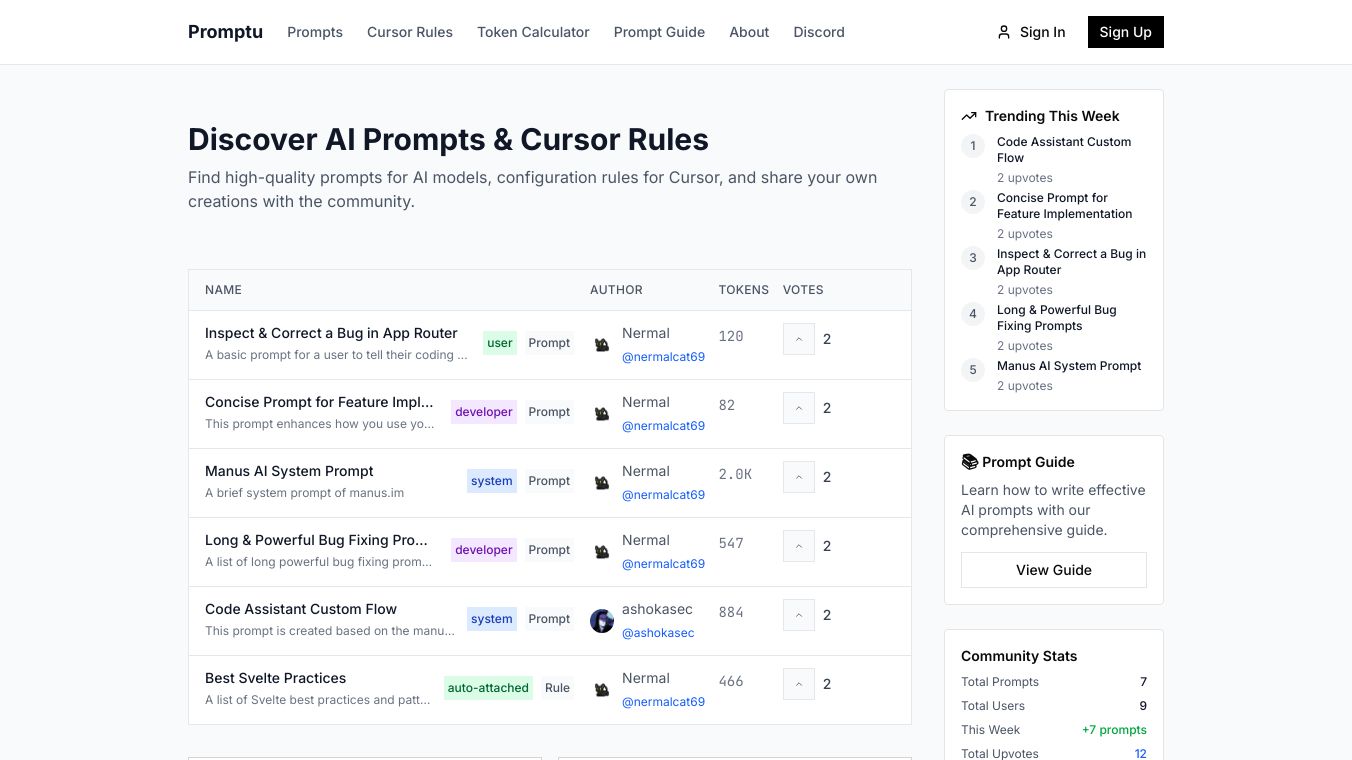
Task: Upvote Inspect & Correct a Bug prompt
Action: click(x=798, y=339)
